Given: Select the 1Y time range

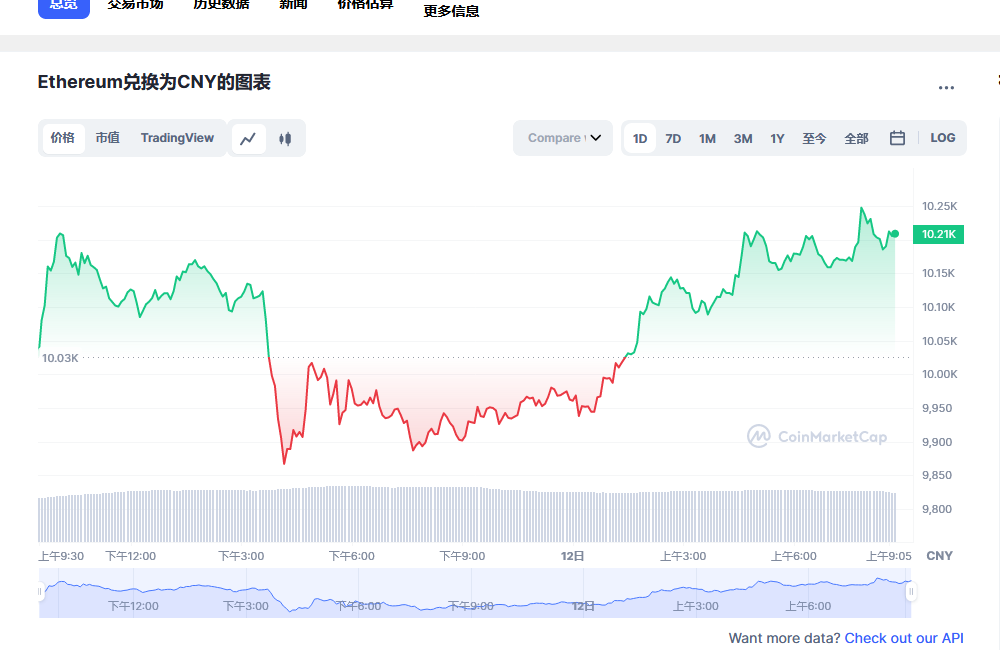Looking at the screenshot, I should pos(777,138).
